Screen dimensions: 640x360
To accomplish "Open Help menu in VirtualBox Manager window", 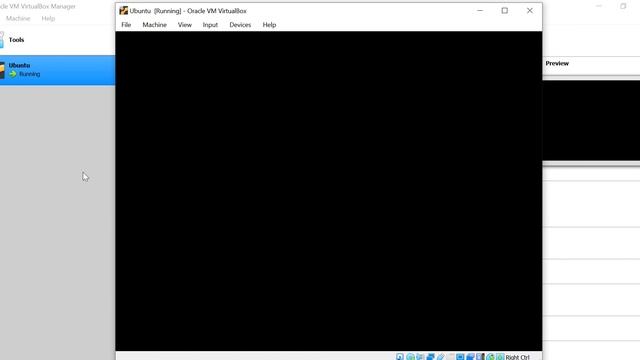I will [x=48, y=18].
